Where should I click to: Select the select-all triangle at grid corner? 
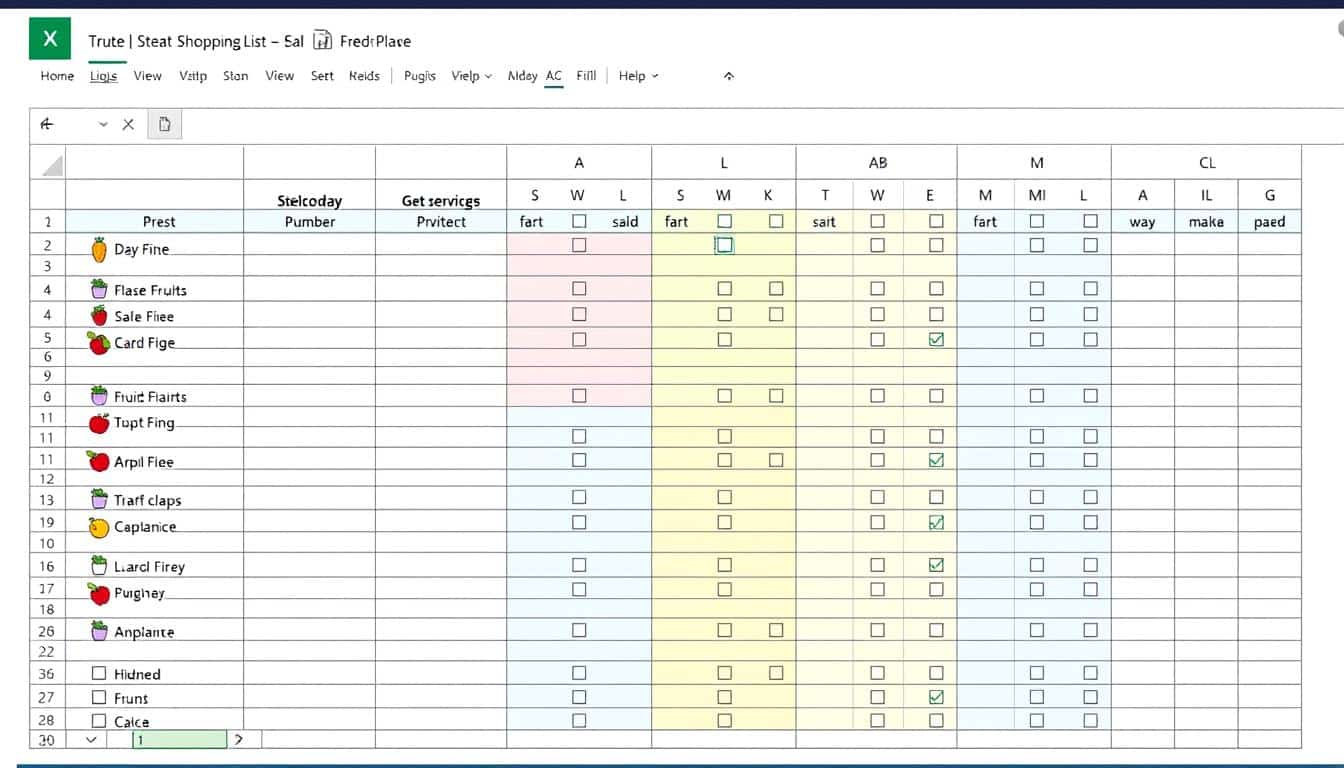click(x=50, y=165)
